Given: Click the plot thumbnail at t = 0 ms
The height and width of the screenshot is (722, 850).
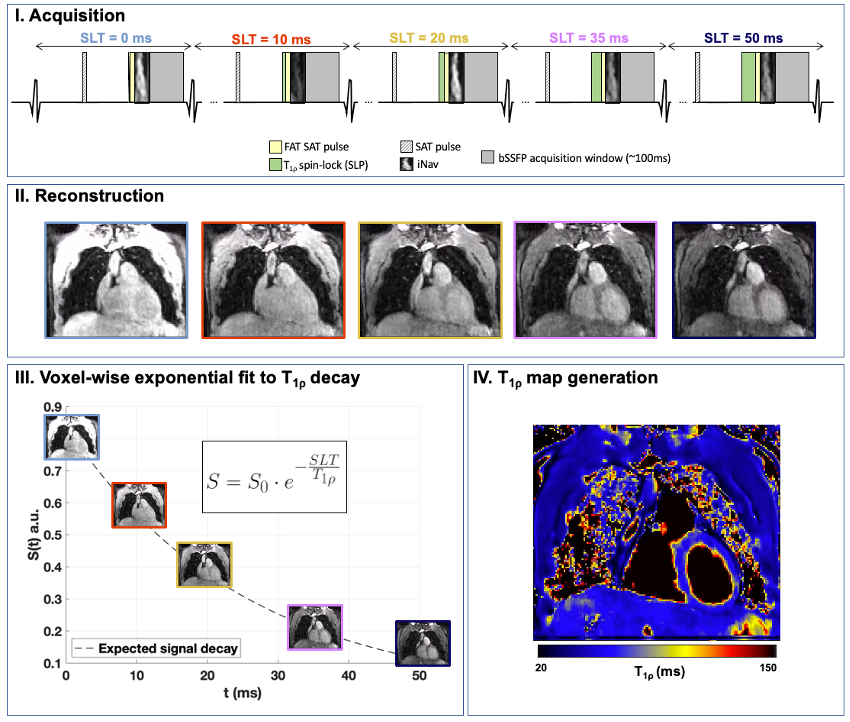Looking at the screenshot, I should click(71, 438).
